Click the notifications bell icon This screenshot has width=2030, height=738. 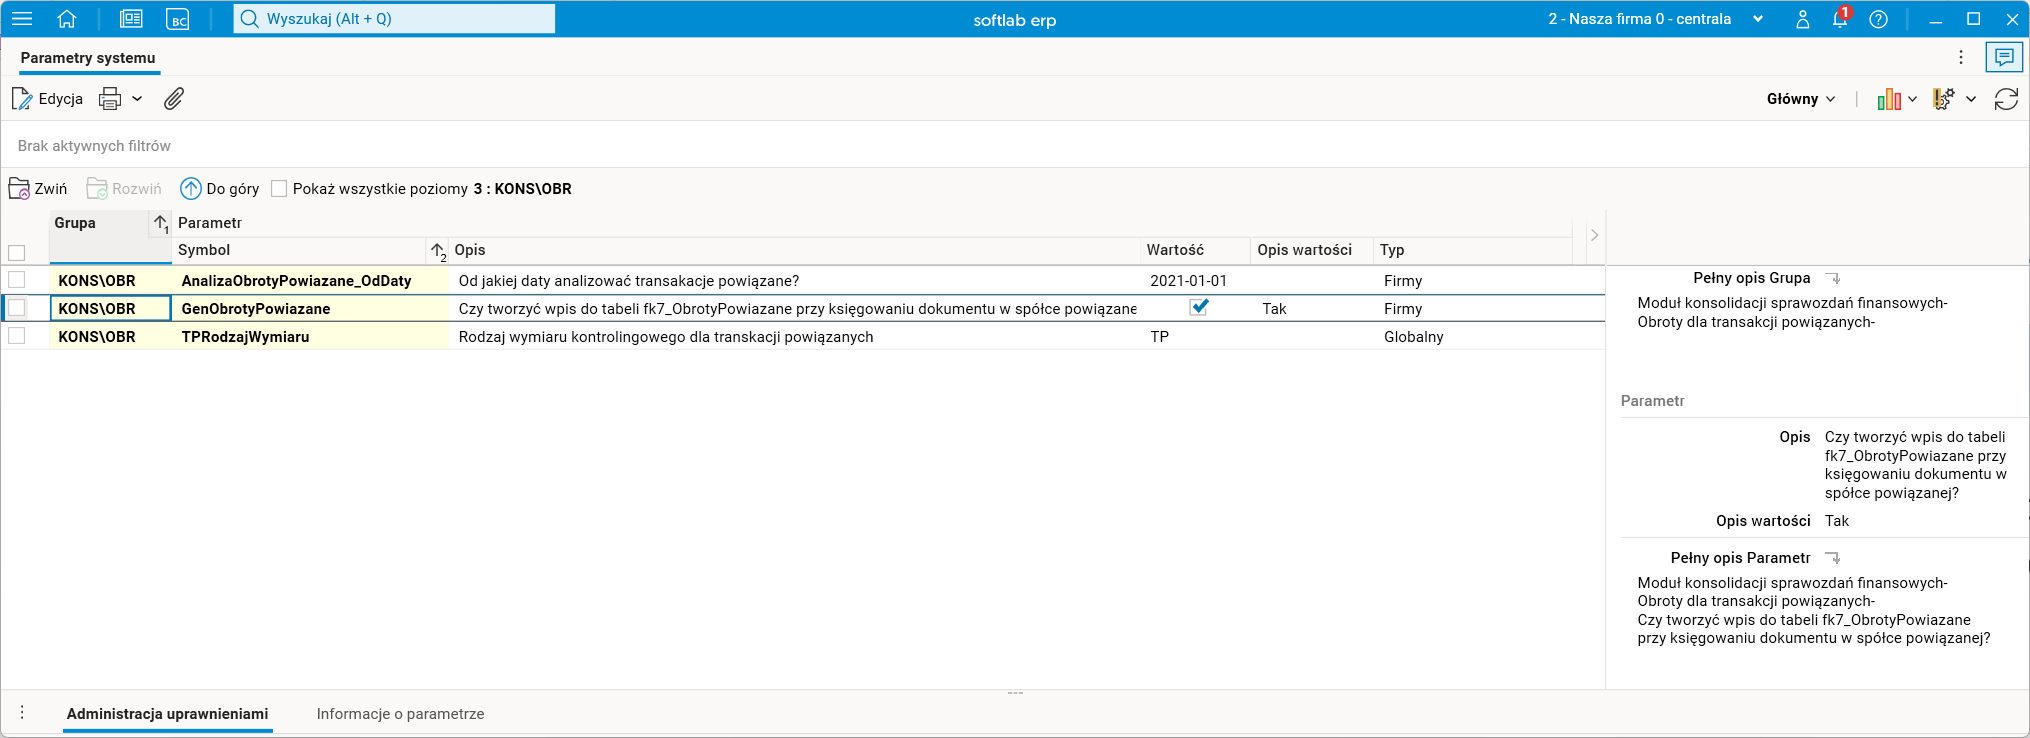[1840, 19]
